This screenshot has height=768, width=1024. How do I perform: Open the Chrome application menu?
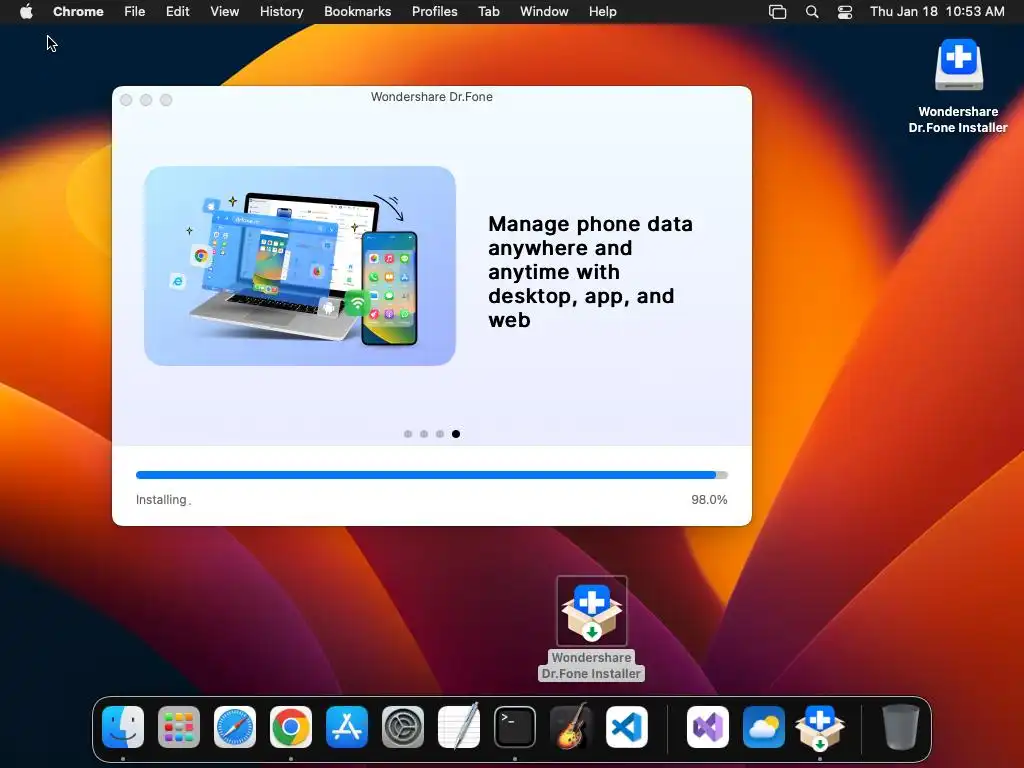[x=78, y=12]
